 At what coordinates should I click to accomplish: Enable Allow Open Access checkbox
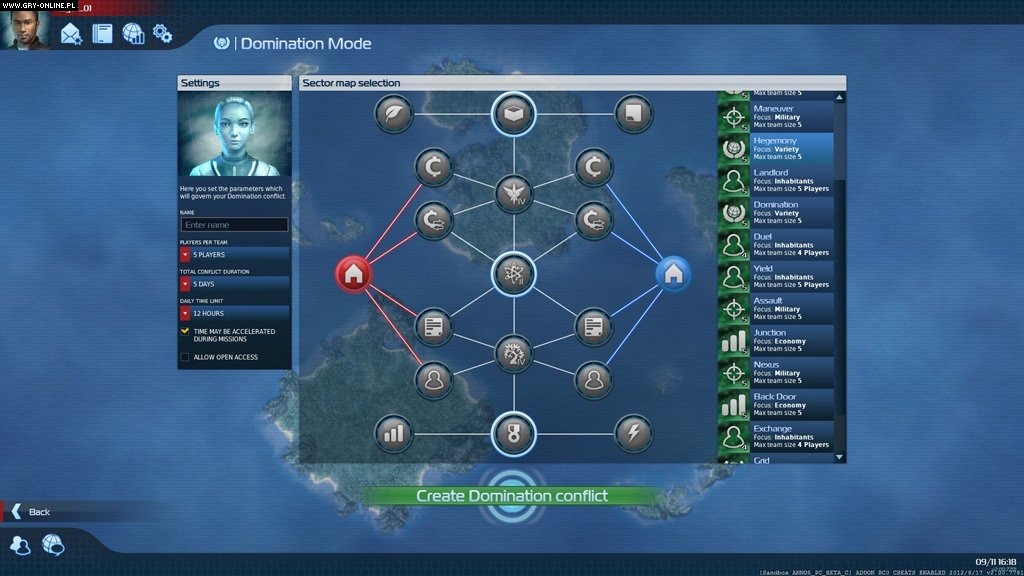[x=185, y=357]
